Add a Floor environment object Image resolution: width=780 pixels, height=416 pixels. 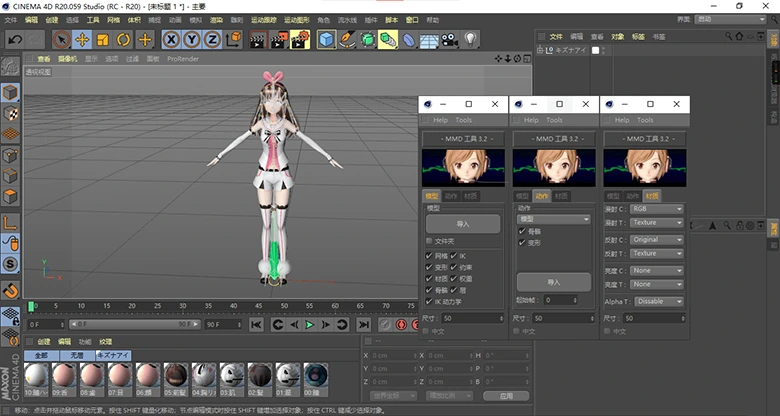429,39
